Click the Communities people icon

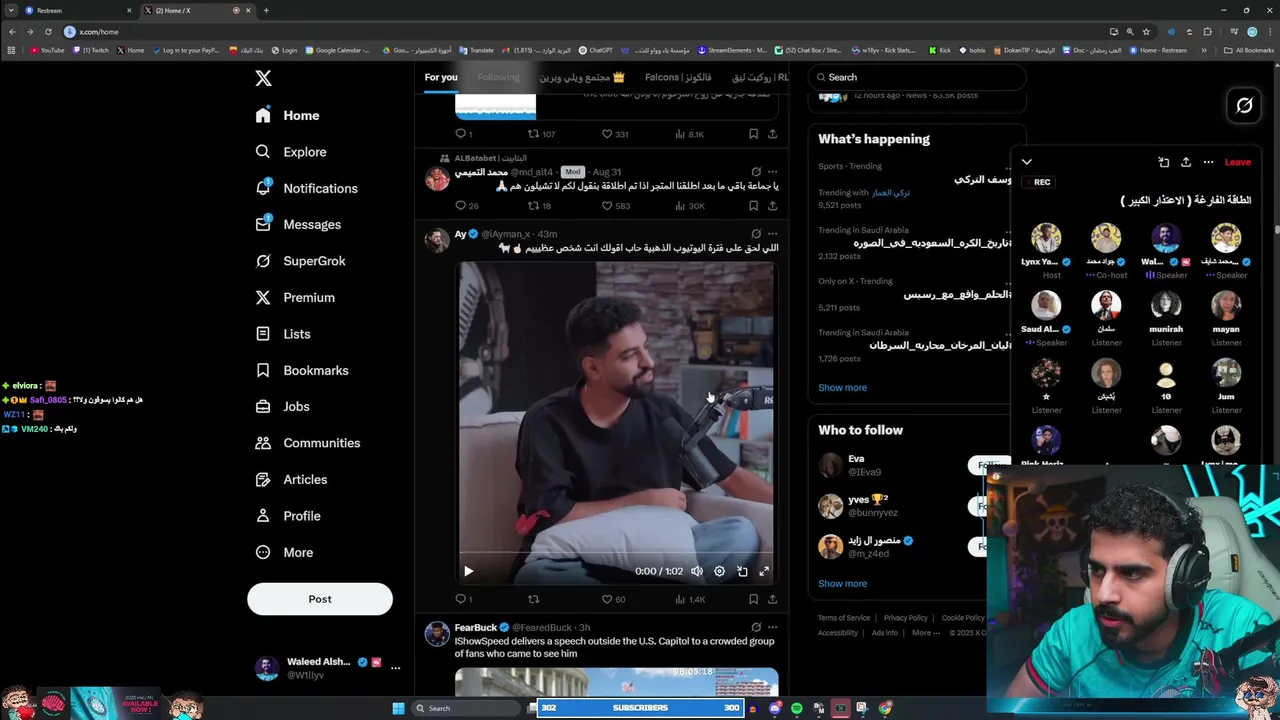click(263, 443)
